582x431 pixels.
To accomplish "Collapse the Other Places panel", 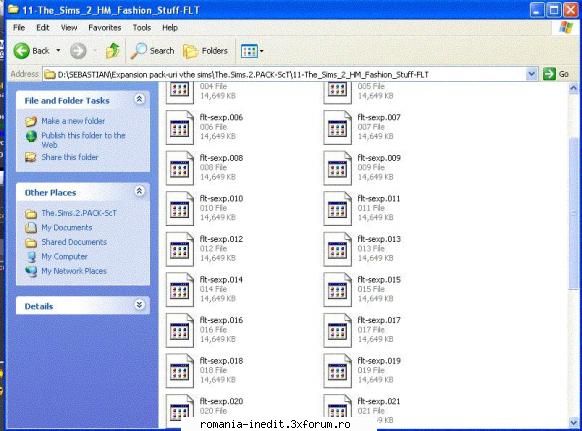I will tap(140, 192).
